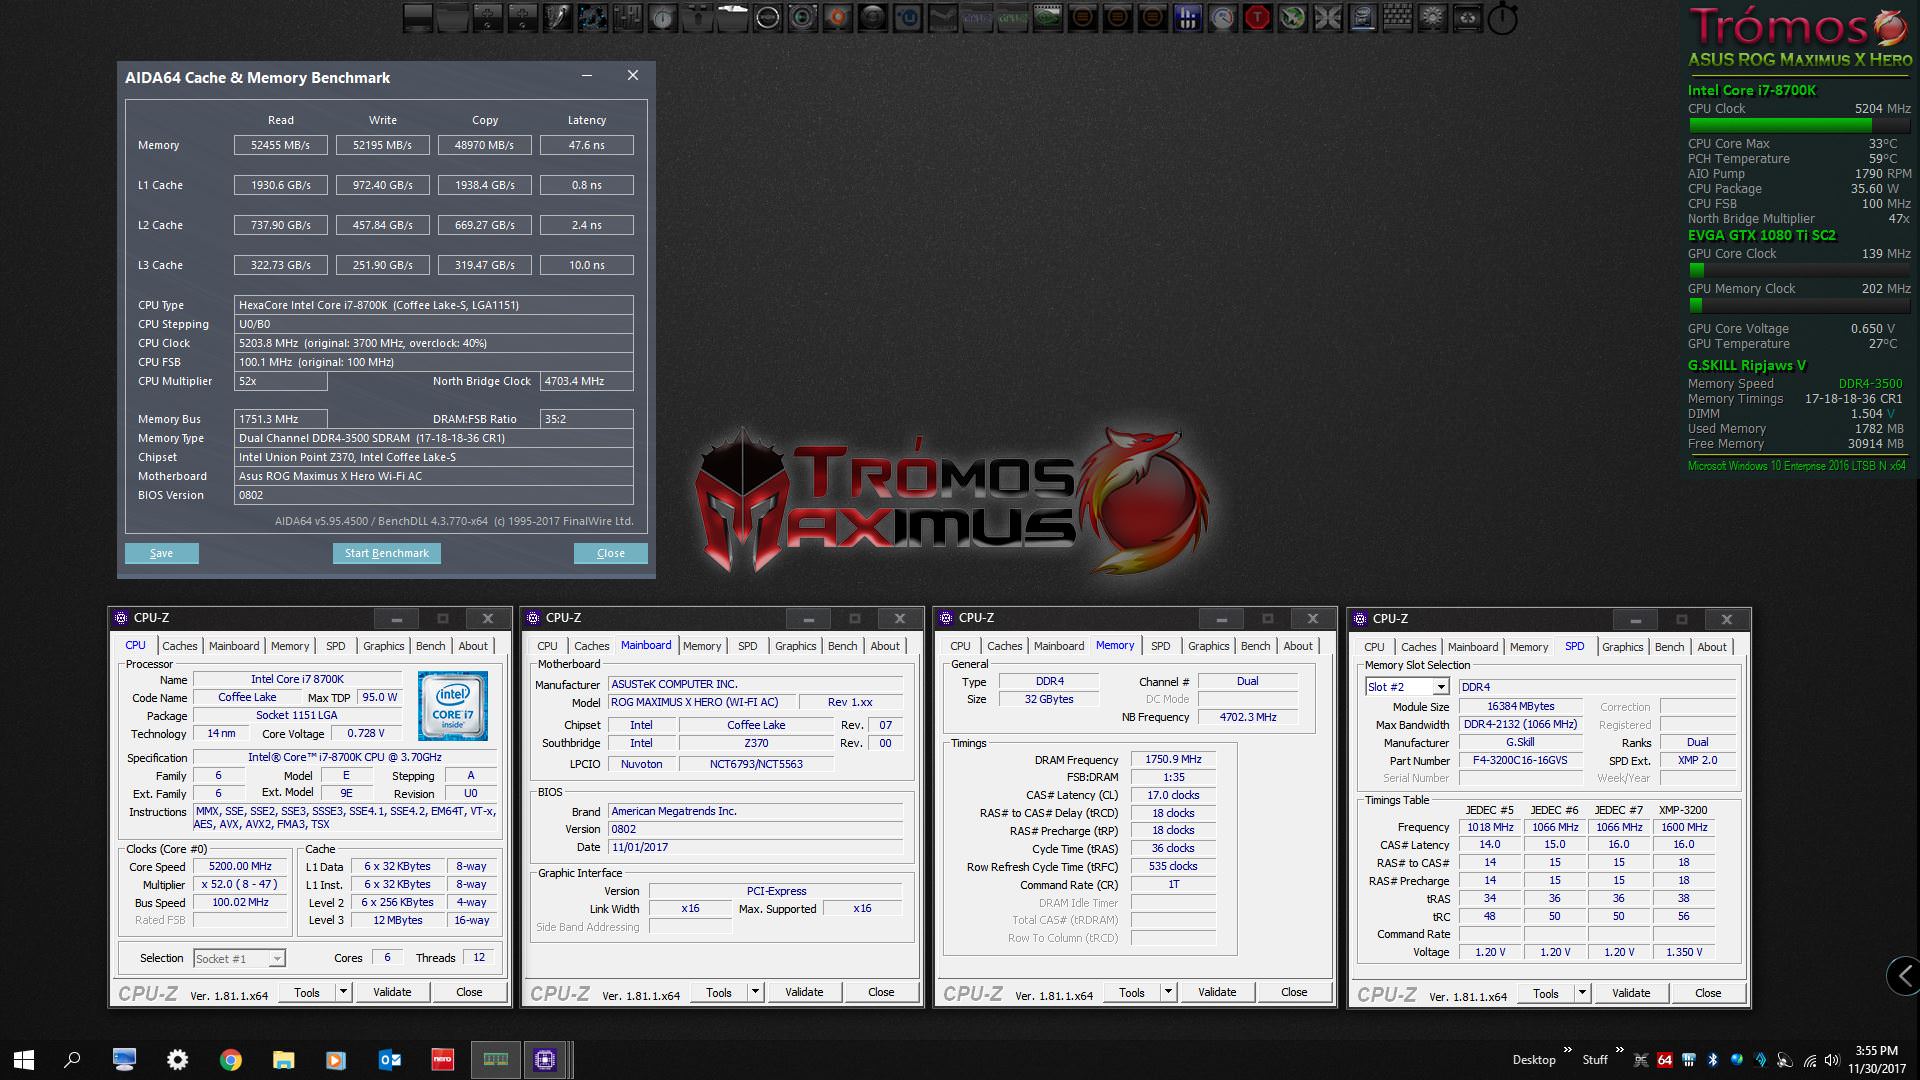
Task: Click the NB Frequency 4702.3 MHz value
Action: (1247, 717)
